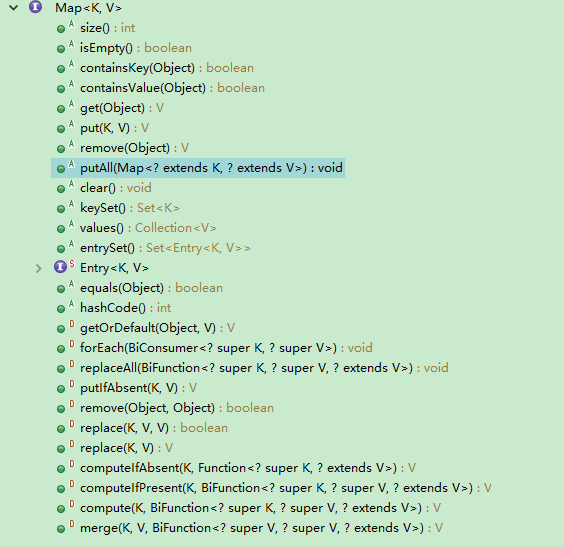
Task: Collapse the Map<K, V> tree node
Action: (x=13, y=7)
